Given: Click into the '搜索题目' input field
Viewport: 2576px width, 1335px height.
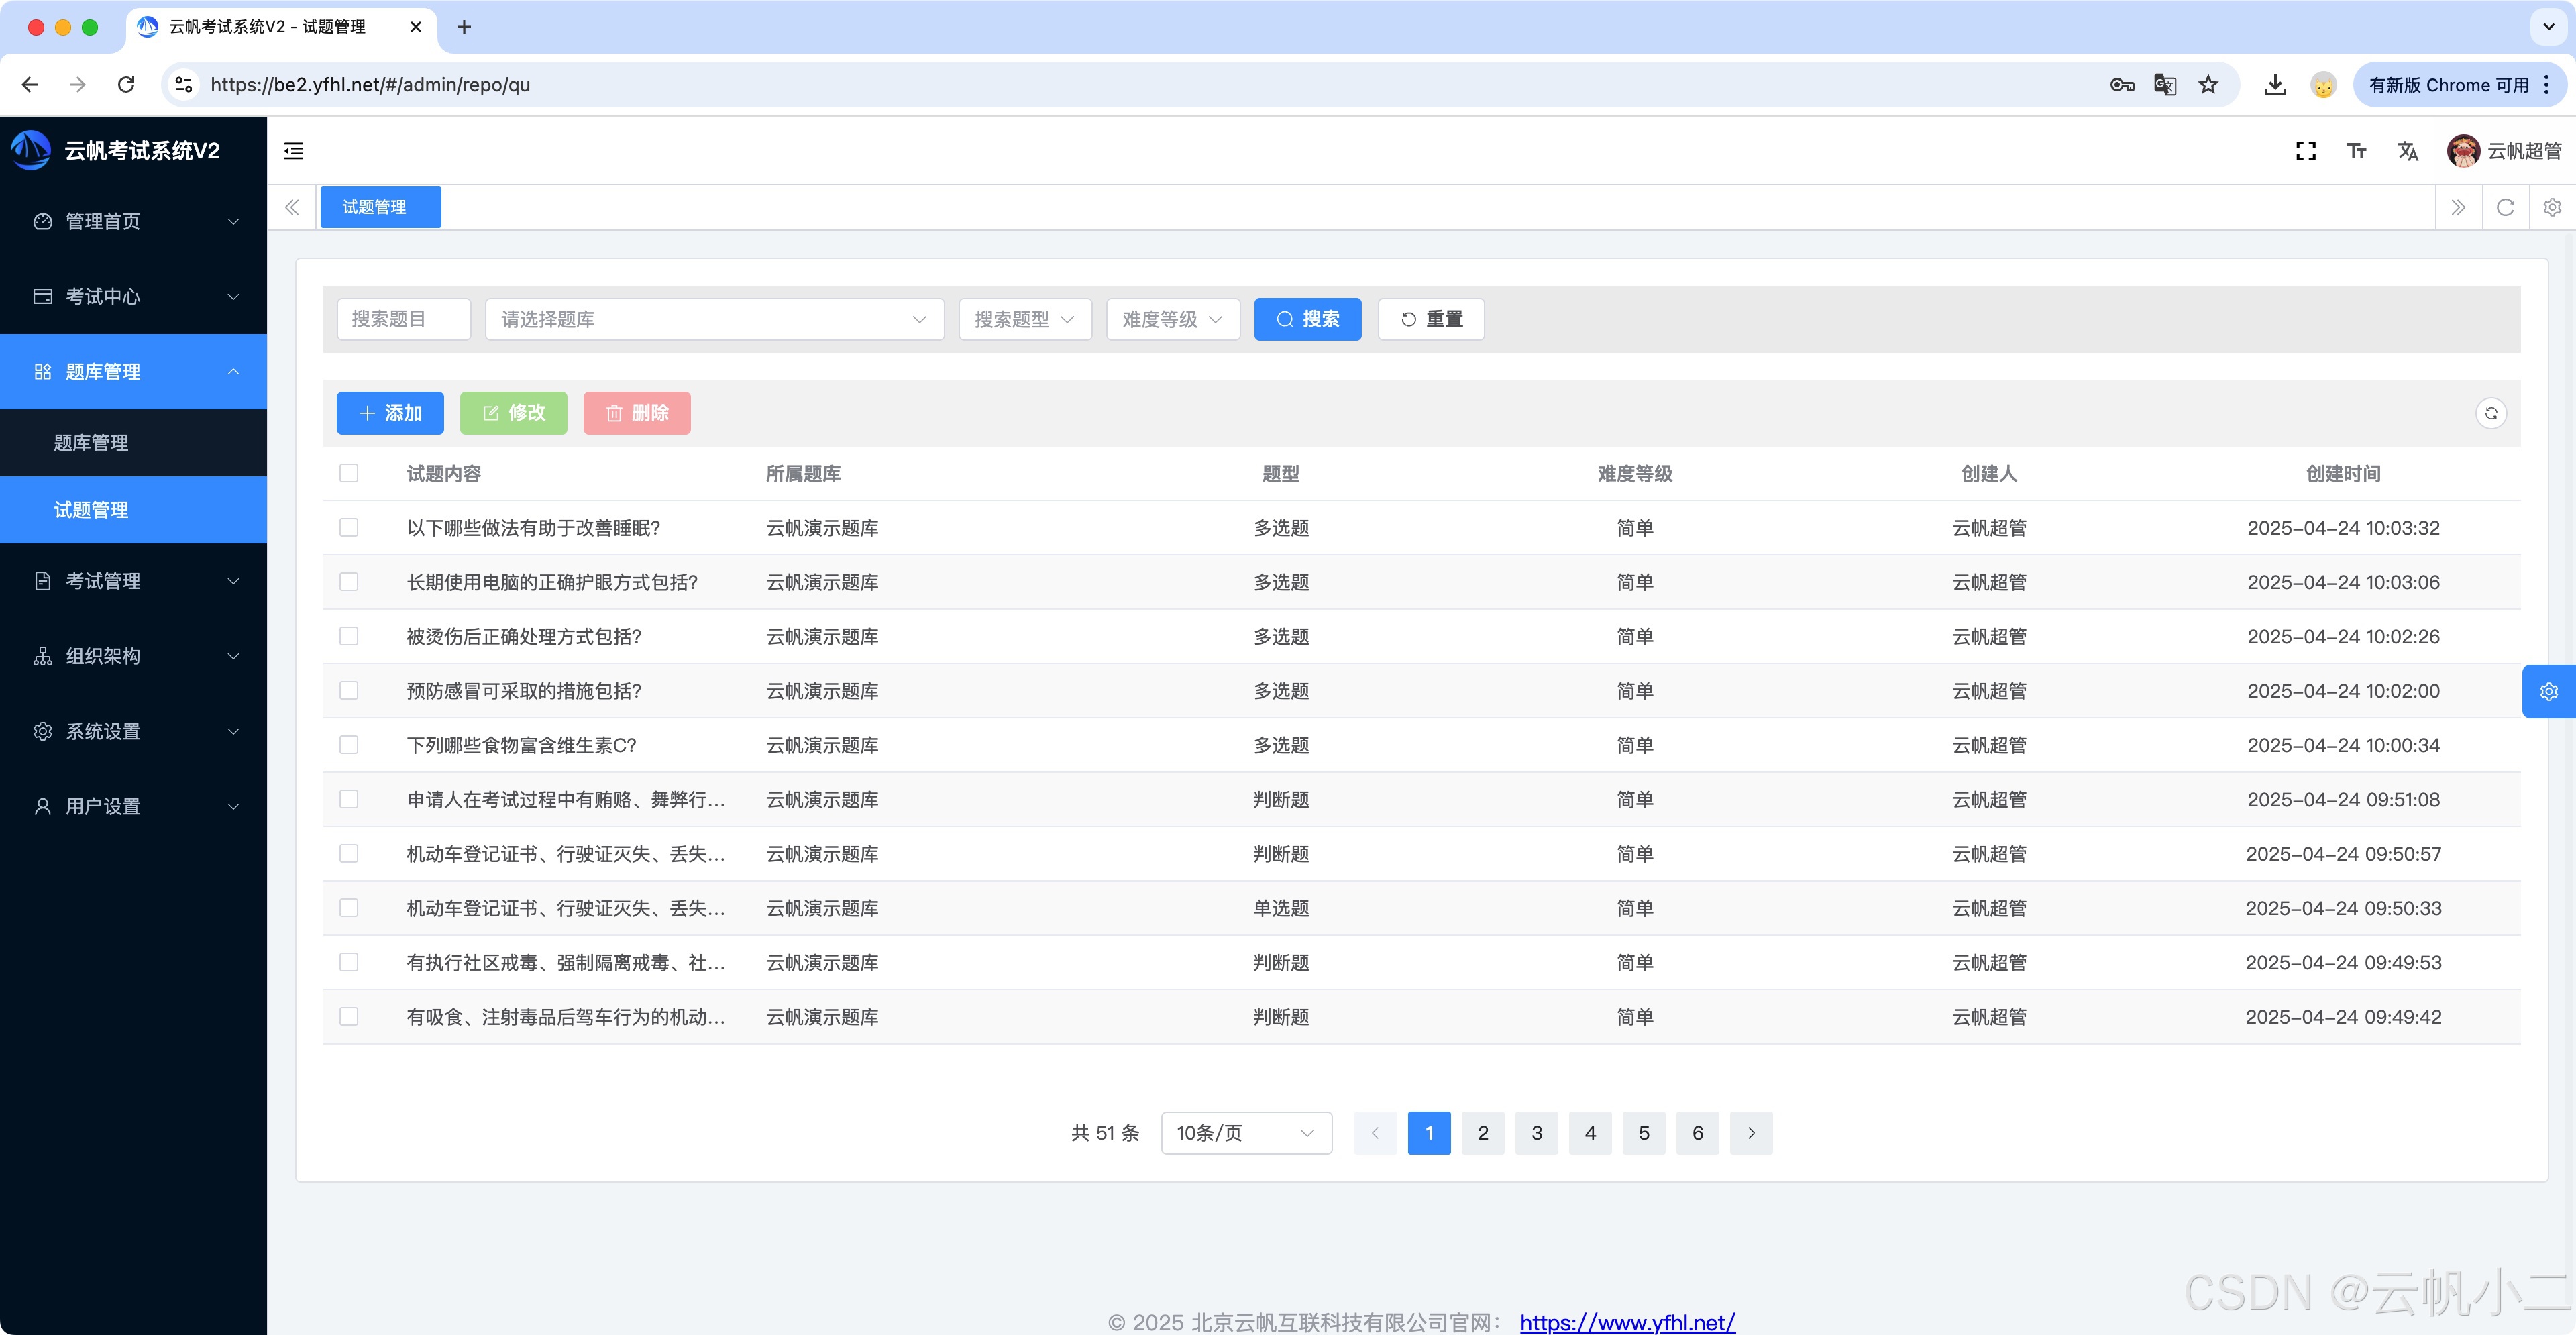Looking at the screenshot, I should (403, 319).
